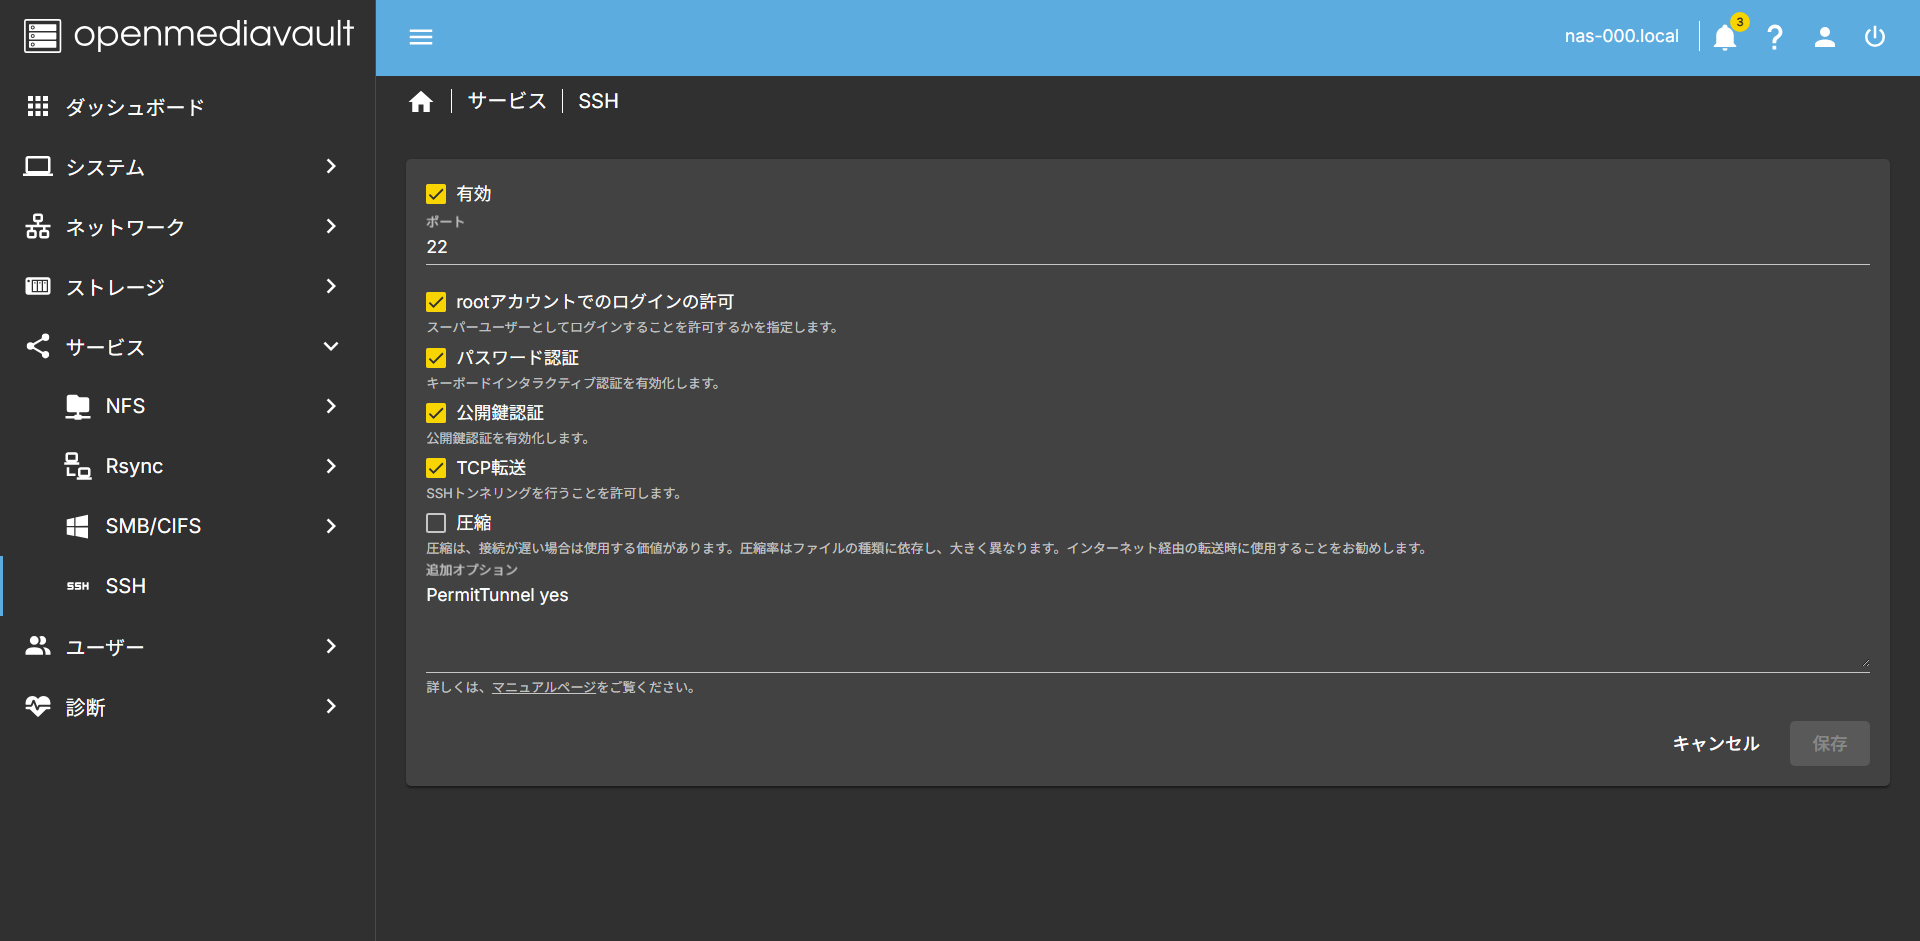The height and width of the screenshot is (941, 1920).
Task: Disable TCP転送 forwarding
Action: (436, 467)
